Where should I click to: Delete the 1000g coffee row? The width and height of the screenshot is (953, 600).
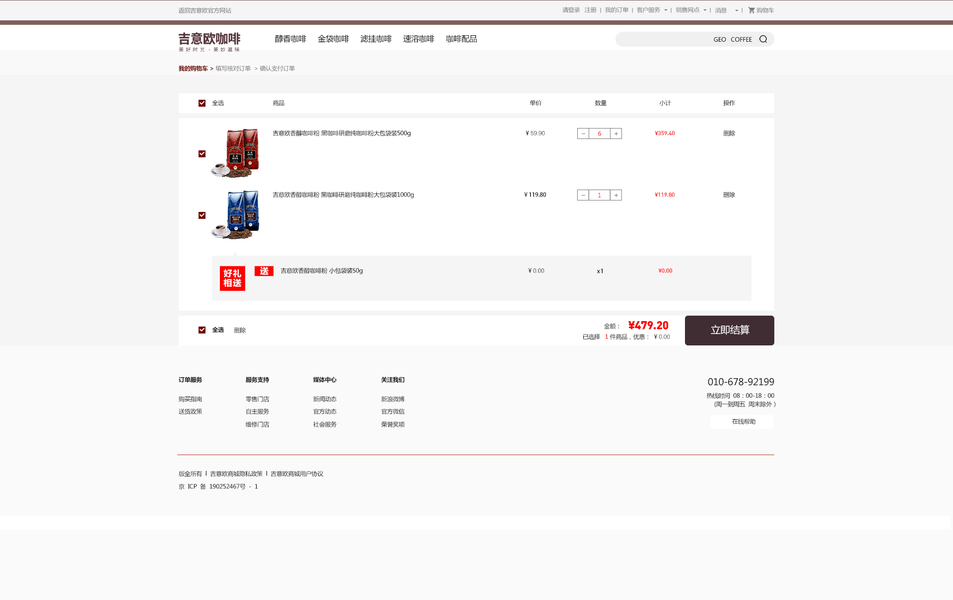[x=729, y=195]
